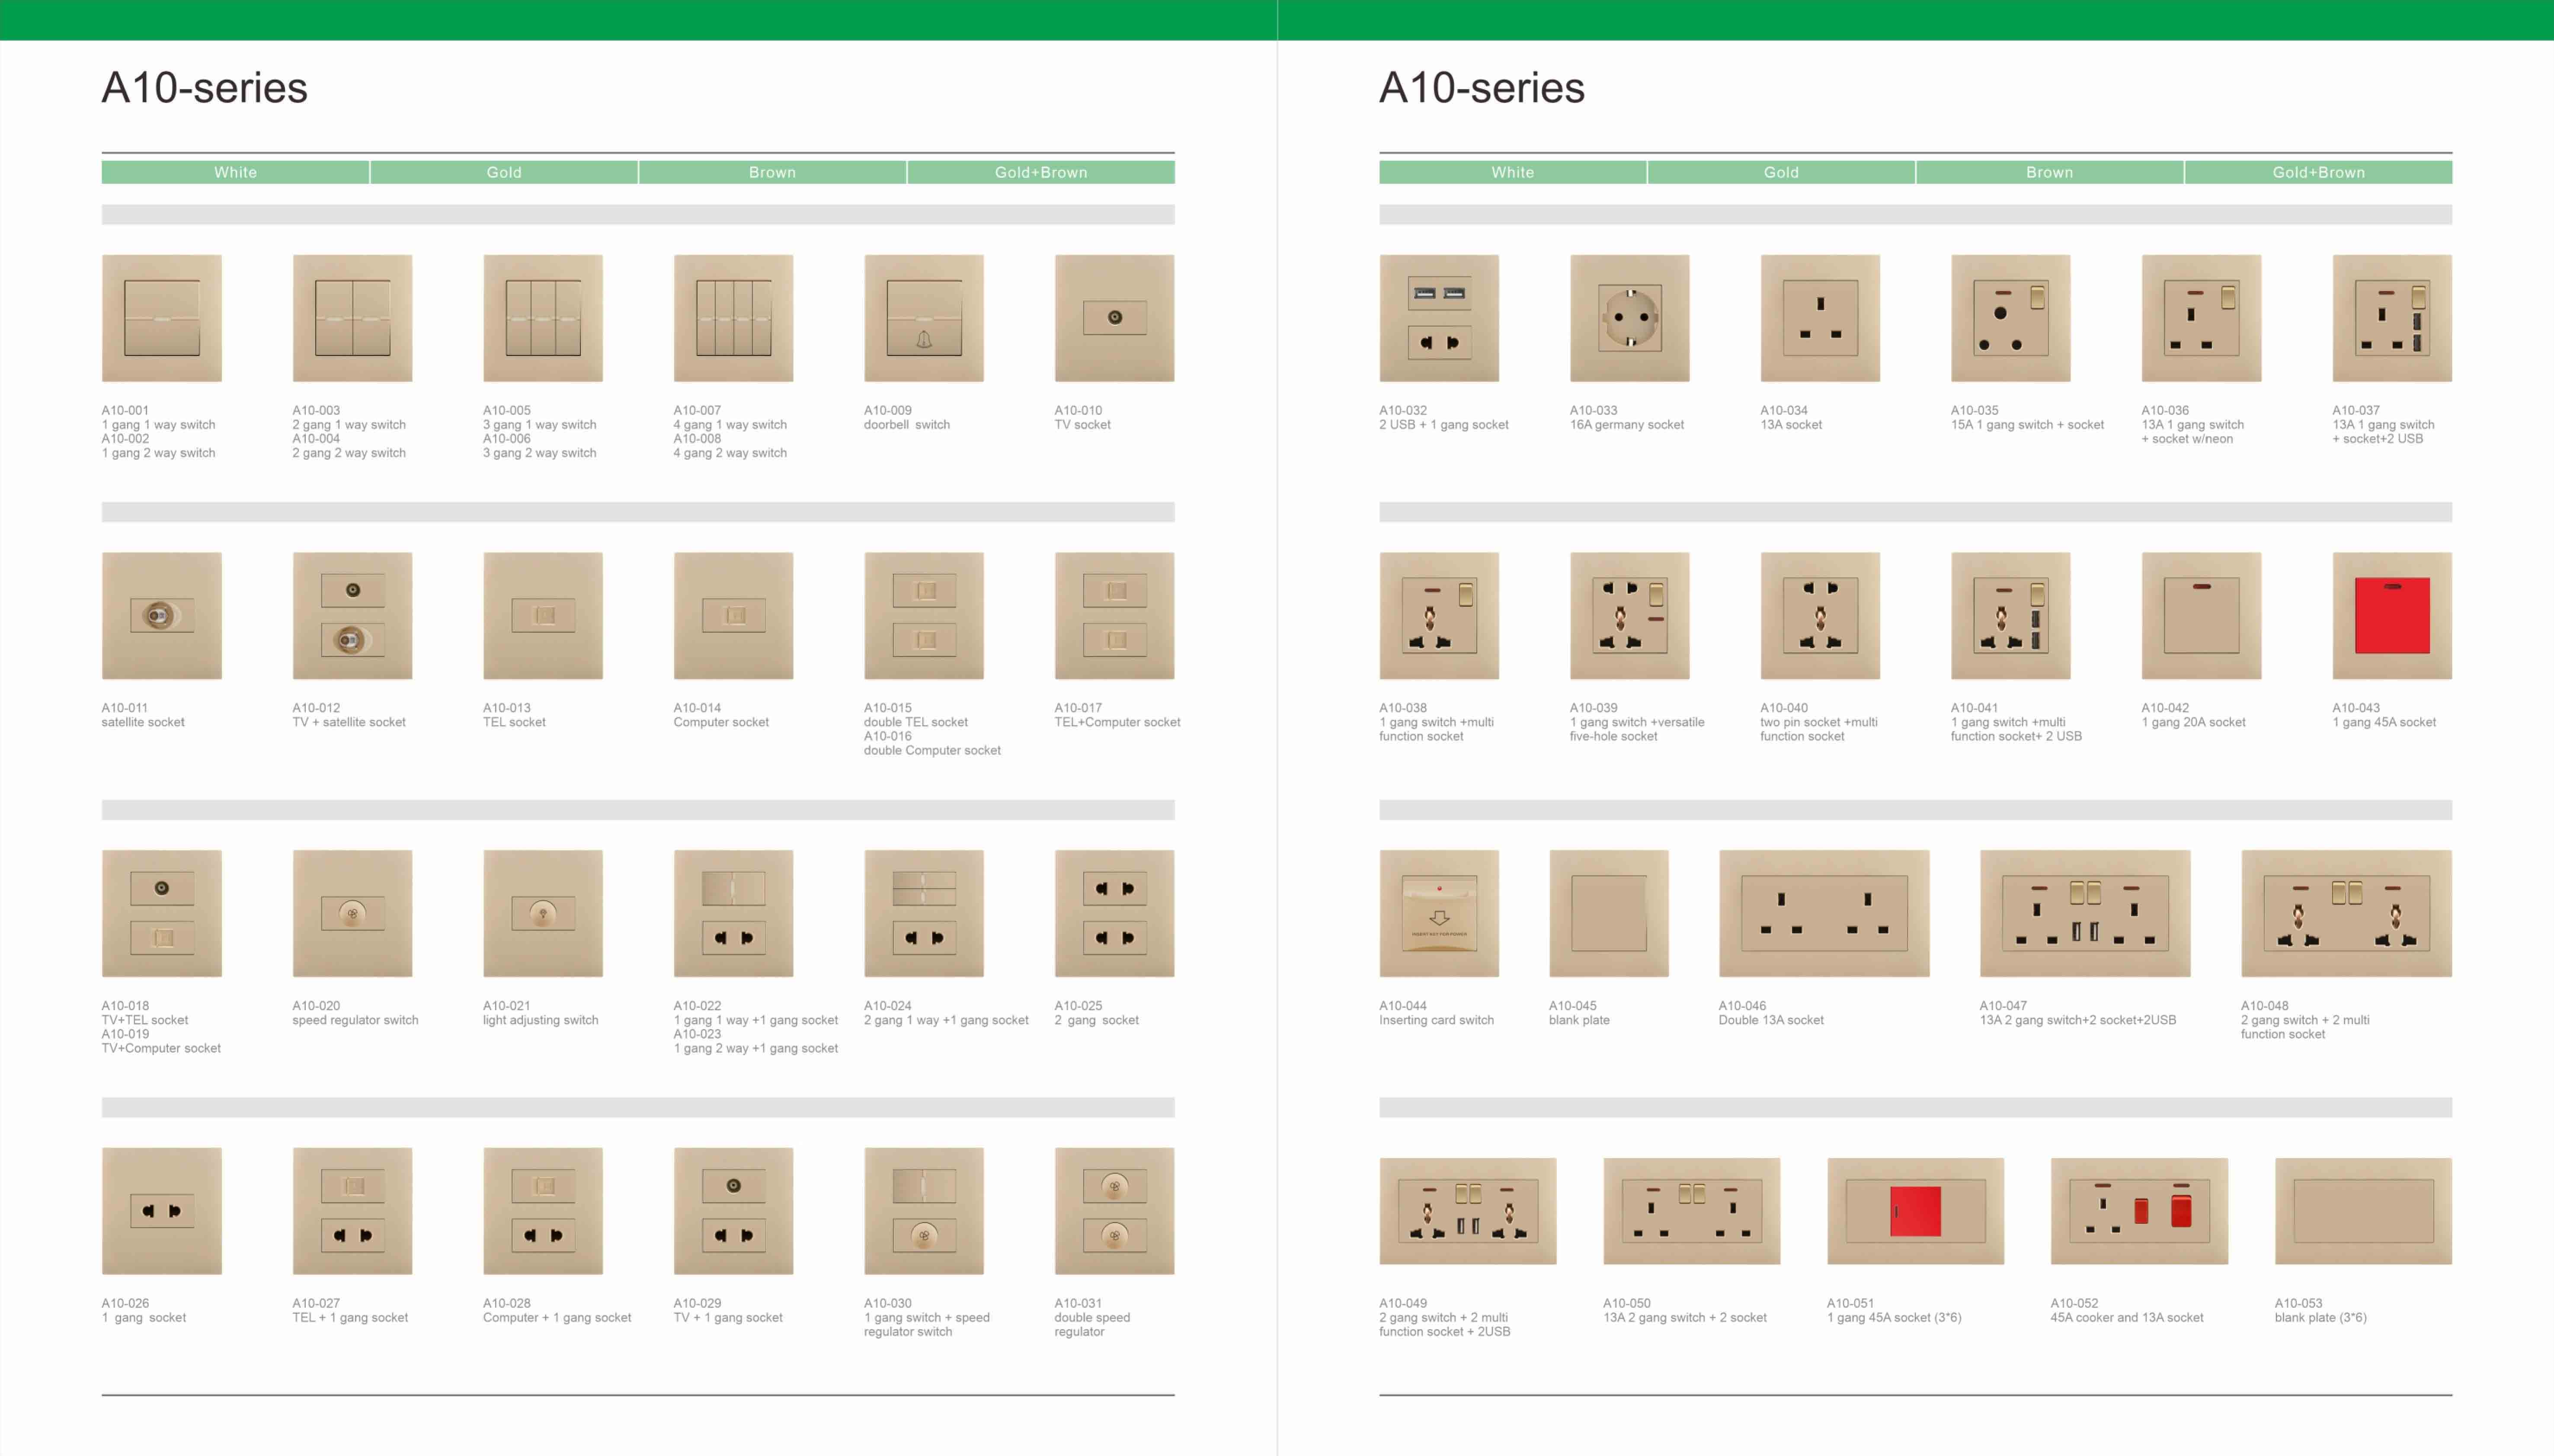This screenshot has width=2554, height=1456.
Task: Select the A10-035 15A switch + socket image
Action: [x=2010, y=318]
